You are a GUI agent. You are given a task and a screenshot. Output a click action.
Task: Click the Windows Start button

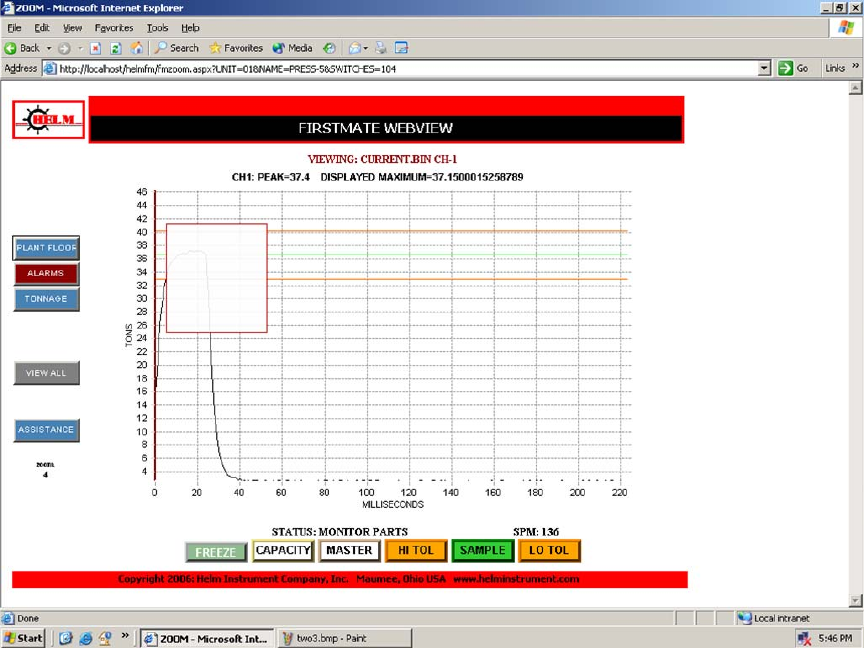23,639
